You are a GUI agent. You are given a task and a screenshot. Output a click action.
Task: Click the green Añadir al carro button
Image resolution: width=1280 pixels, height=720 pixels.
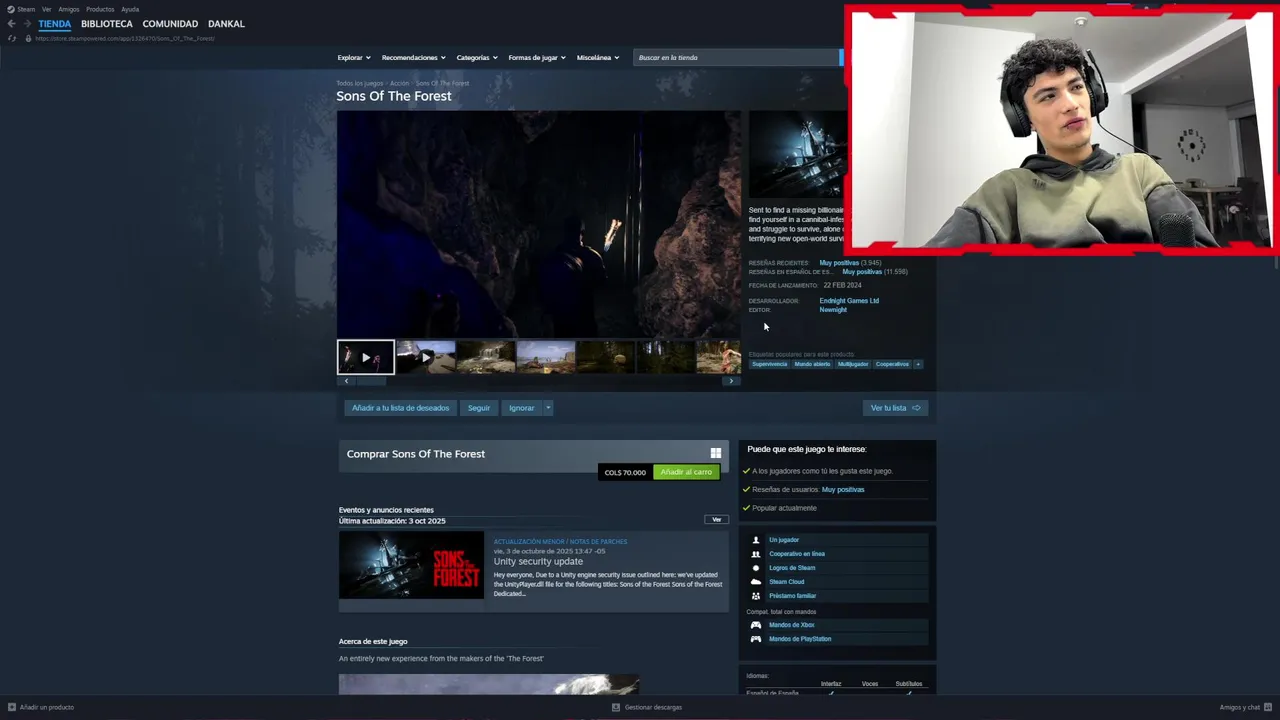686,472
